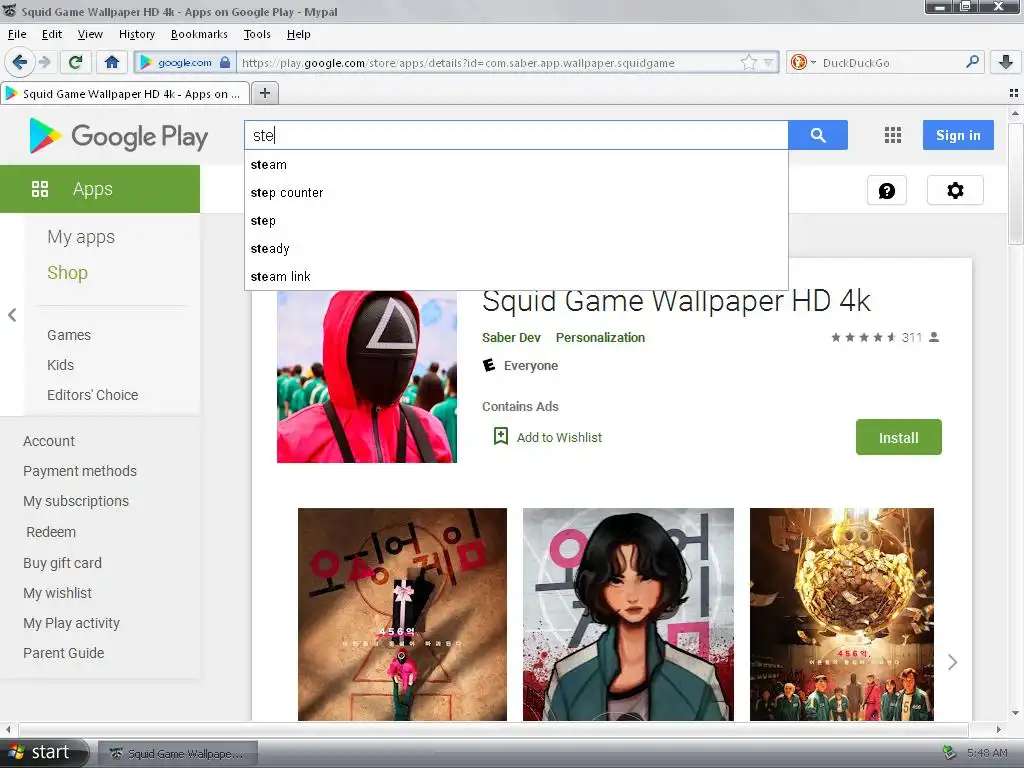Click Buy gift card
The image size is (1024, 768).
tap(63, 563)
